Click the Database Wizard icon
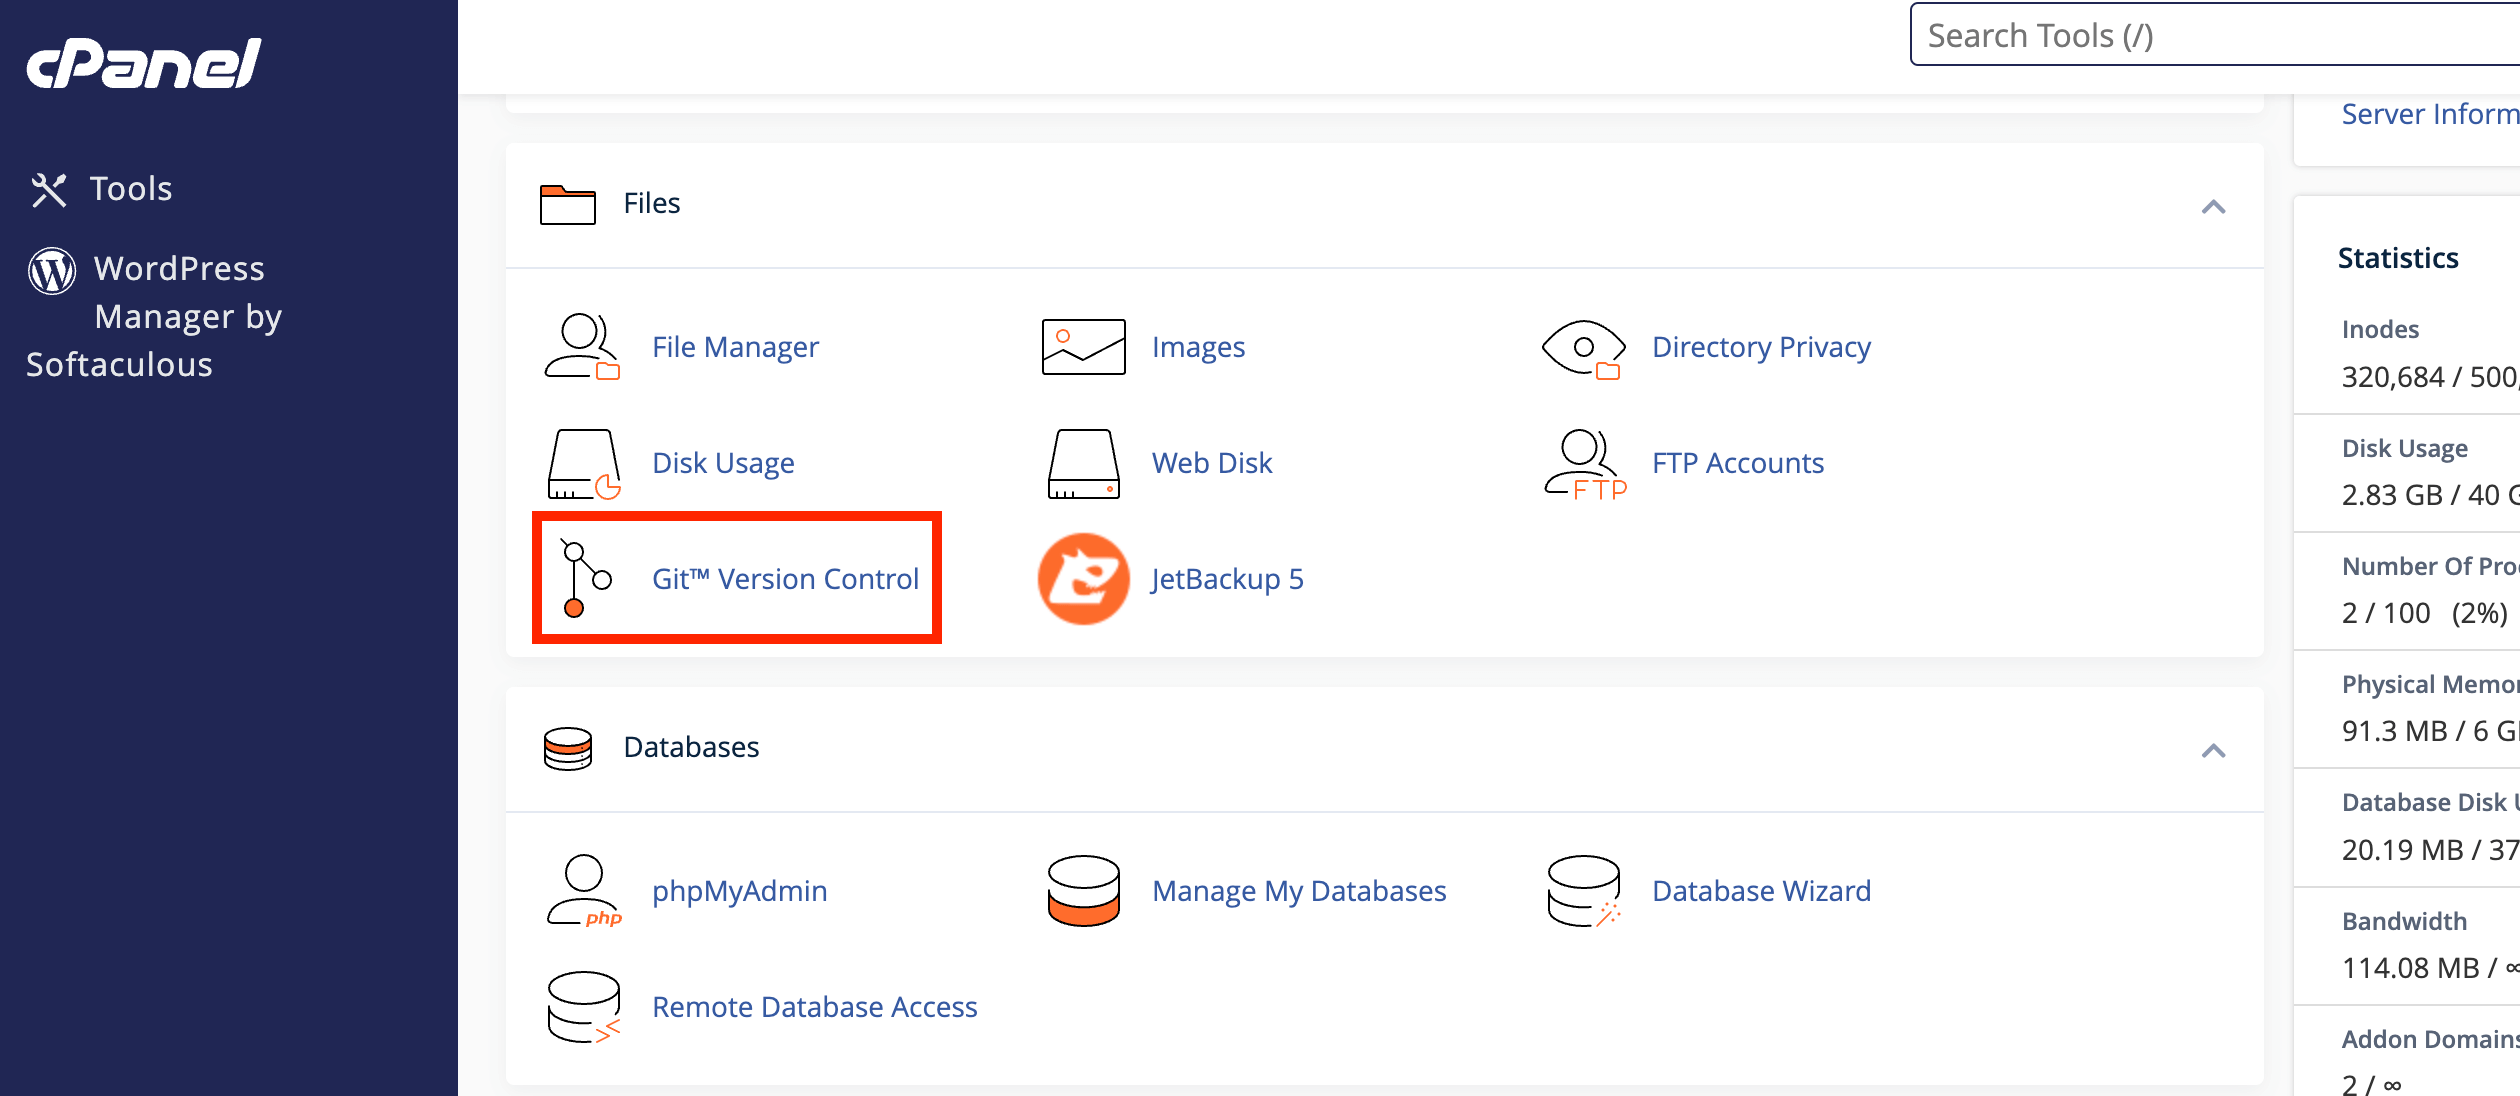 (x=1584, y=891)
